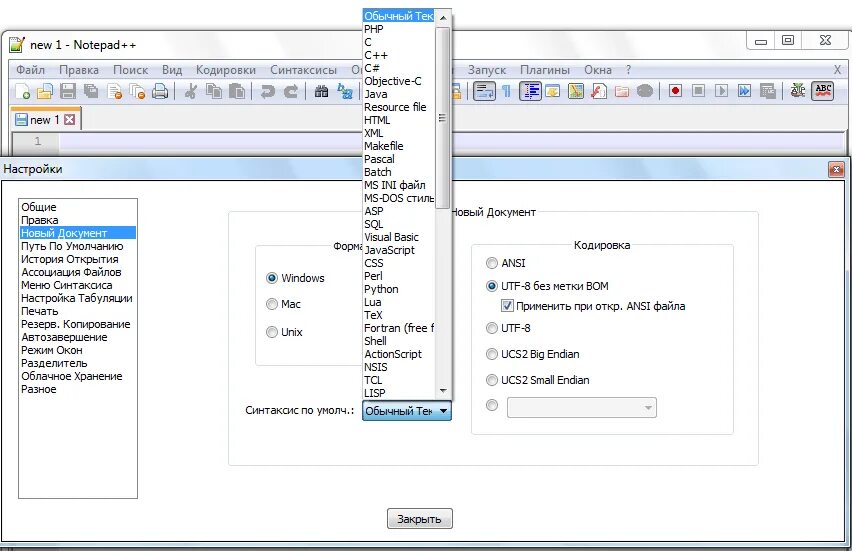Click the syntax list scroll down arrow
The height and width of the screenshot is (551, 852).
(x=443, y=391)
